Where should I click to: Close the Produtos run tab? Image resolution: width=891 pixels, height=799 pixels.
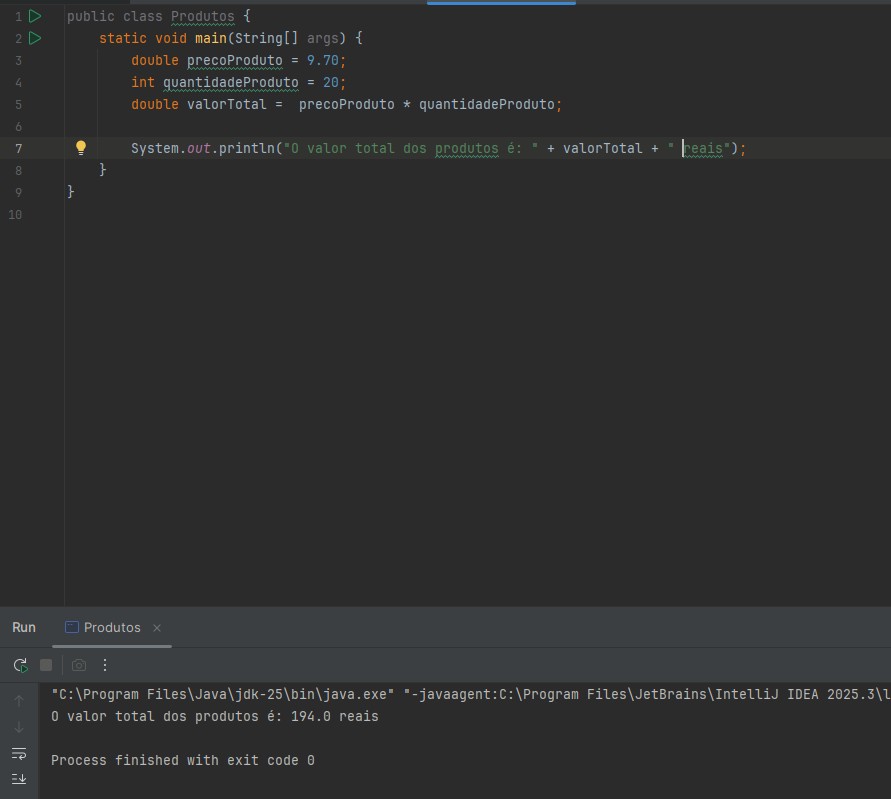coord(157,628)
